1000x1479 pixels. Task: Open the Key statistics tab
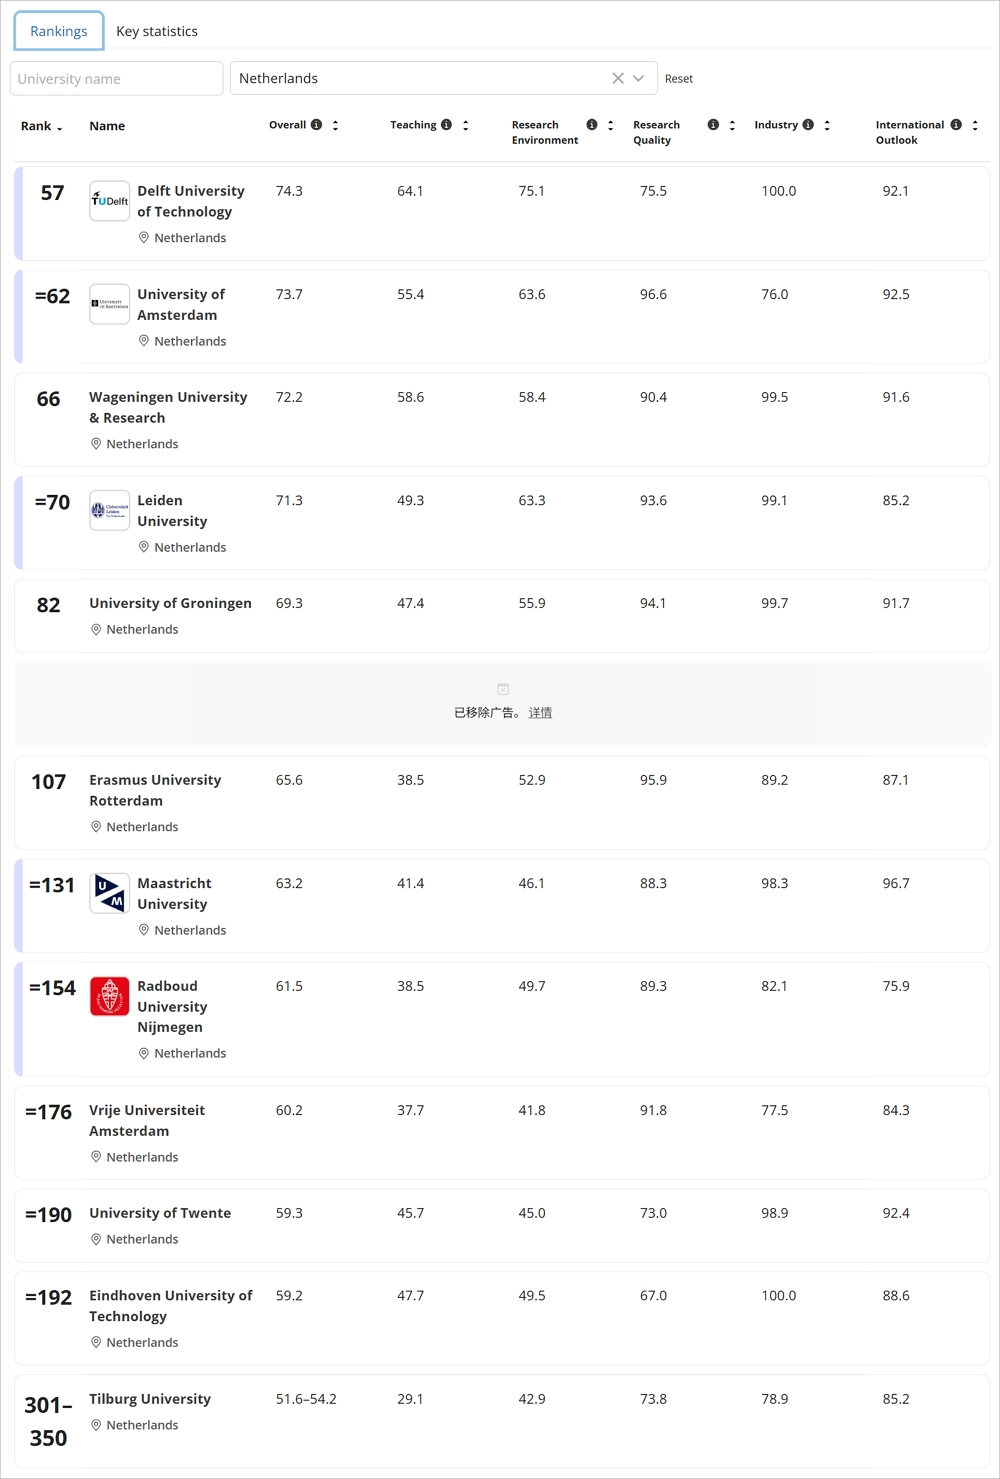[157, 31]
